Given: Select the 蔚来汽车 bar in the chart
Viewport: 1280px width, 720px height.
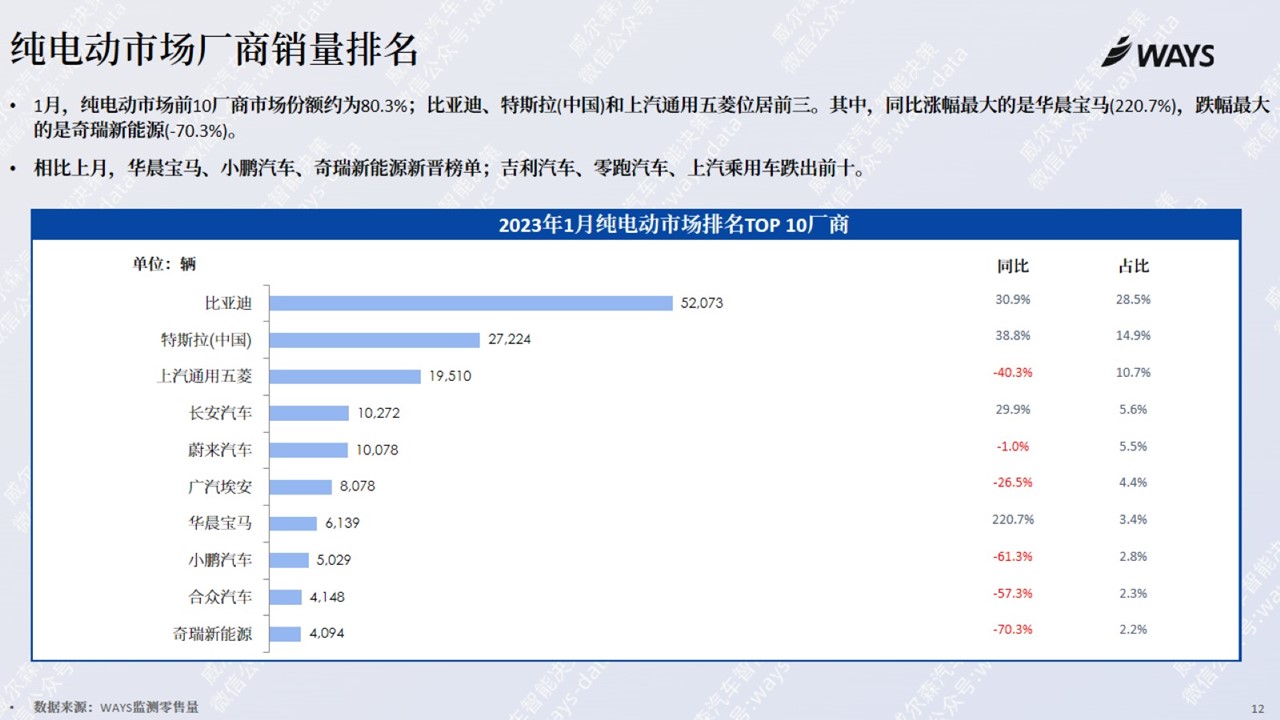Looking at the screenshot, I should pyautogui.click(x=309, y=450).
